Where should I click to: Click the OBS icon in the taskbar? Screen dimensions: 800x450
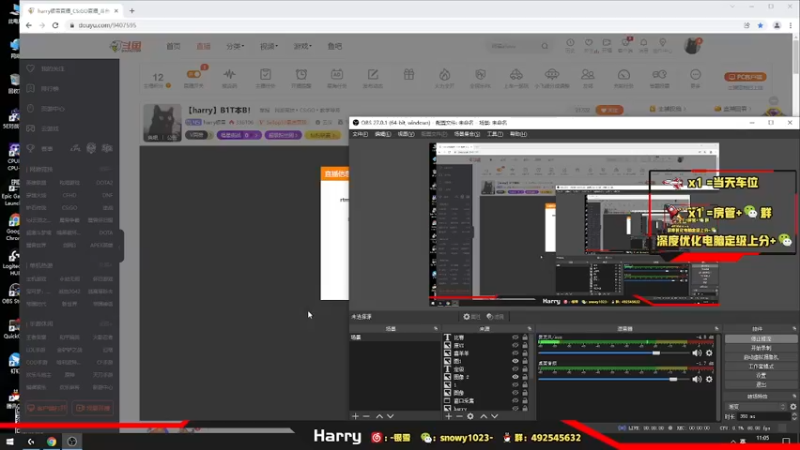72,442
